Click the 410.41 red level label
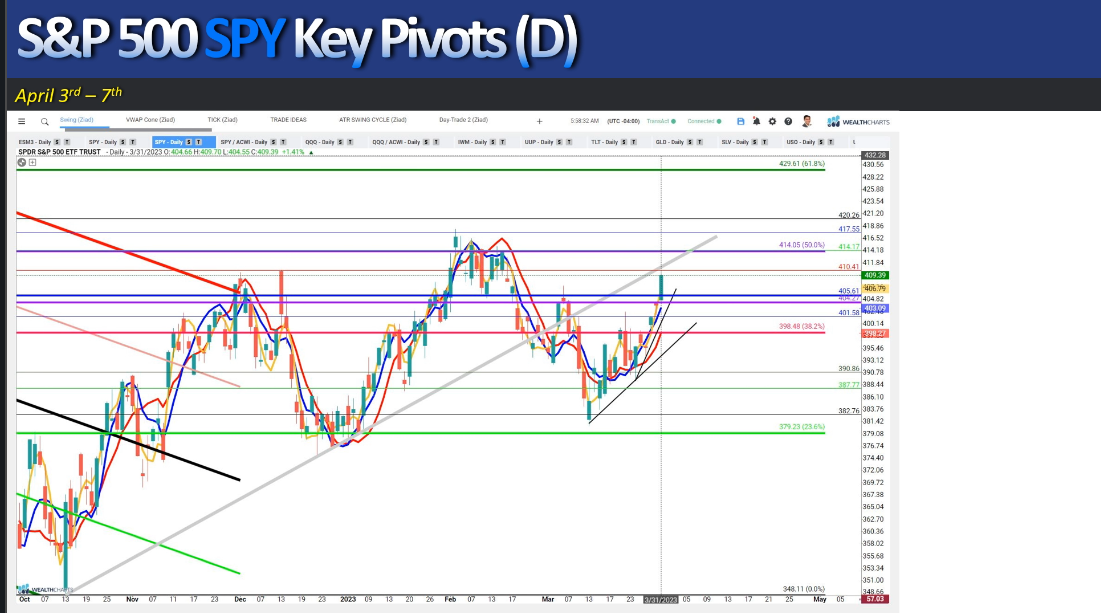Screen dimensions: 1101x613 (849, 267)
